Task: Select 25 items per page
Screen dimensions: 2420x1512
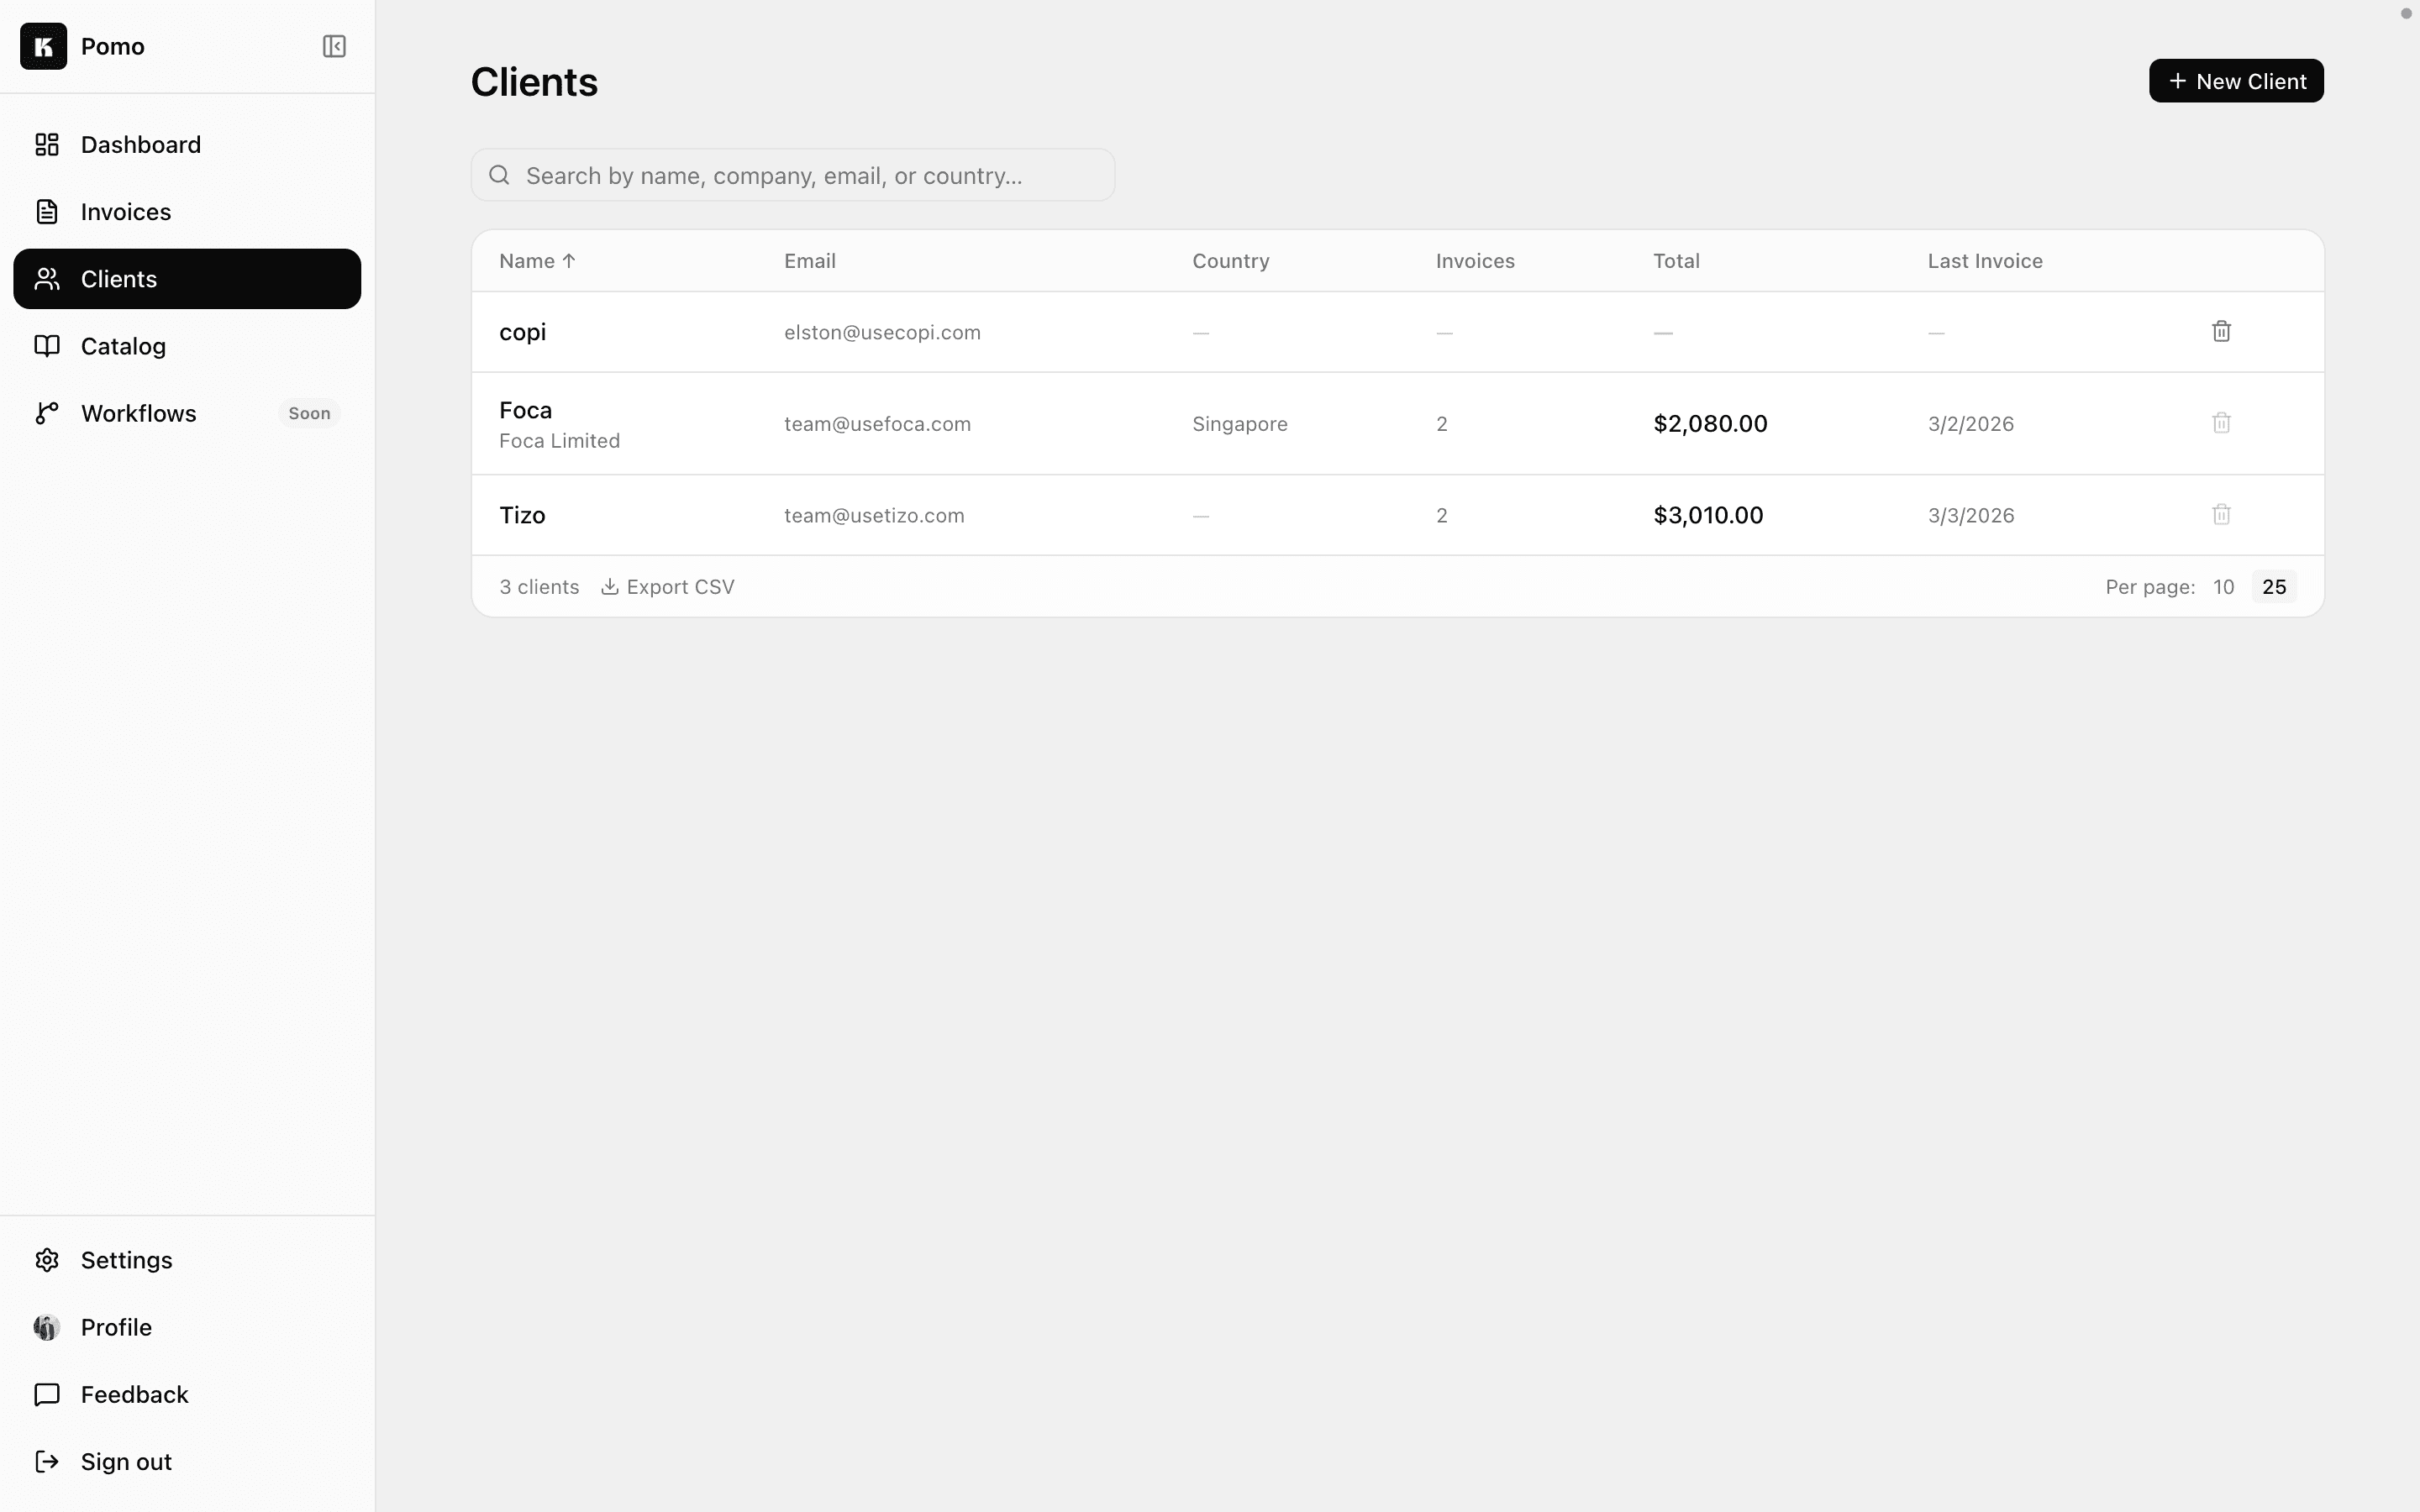Action: click(2273, 586)
